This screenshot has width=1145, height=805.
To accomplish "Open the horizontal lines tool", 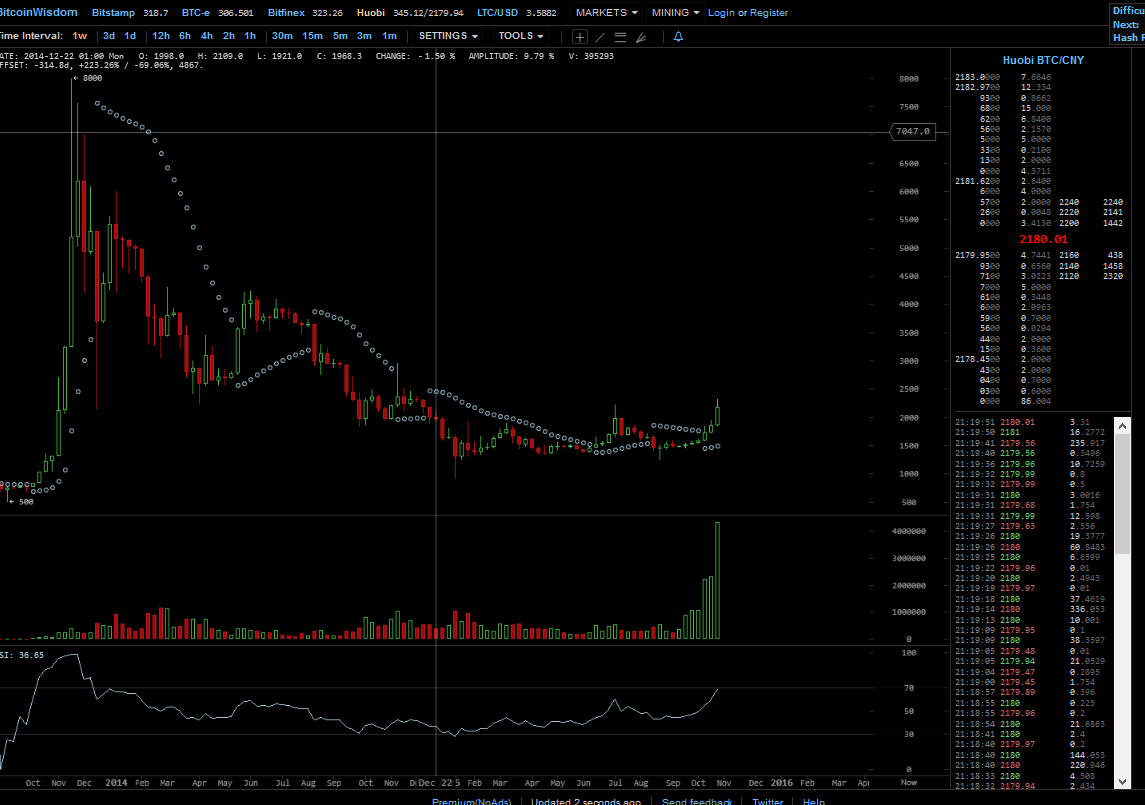I will click(622, 36).
